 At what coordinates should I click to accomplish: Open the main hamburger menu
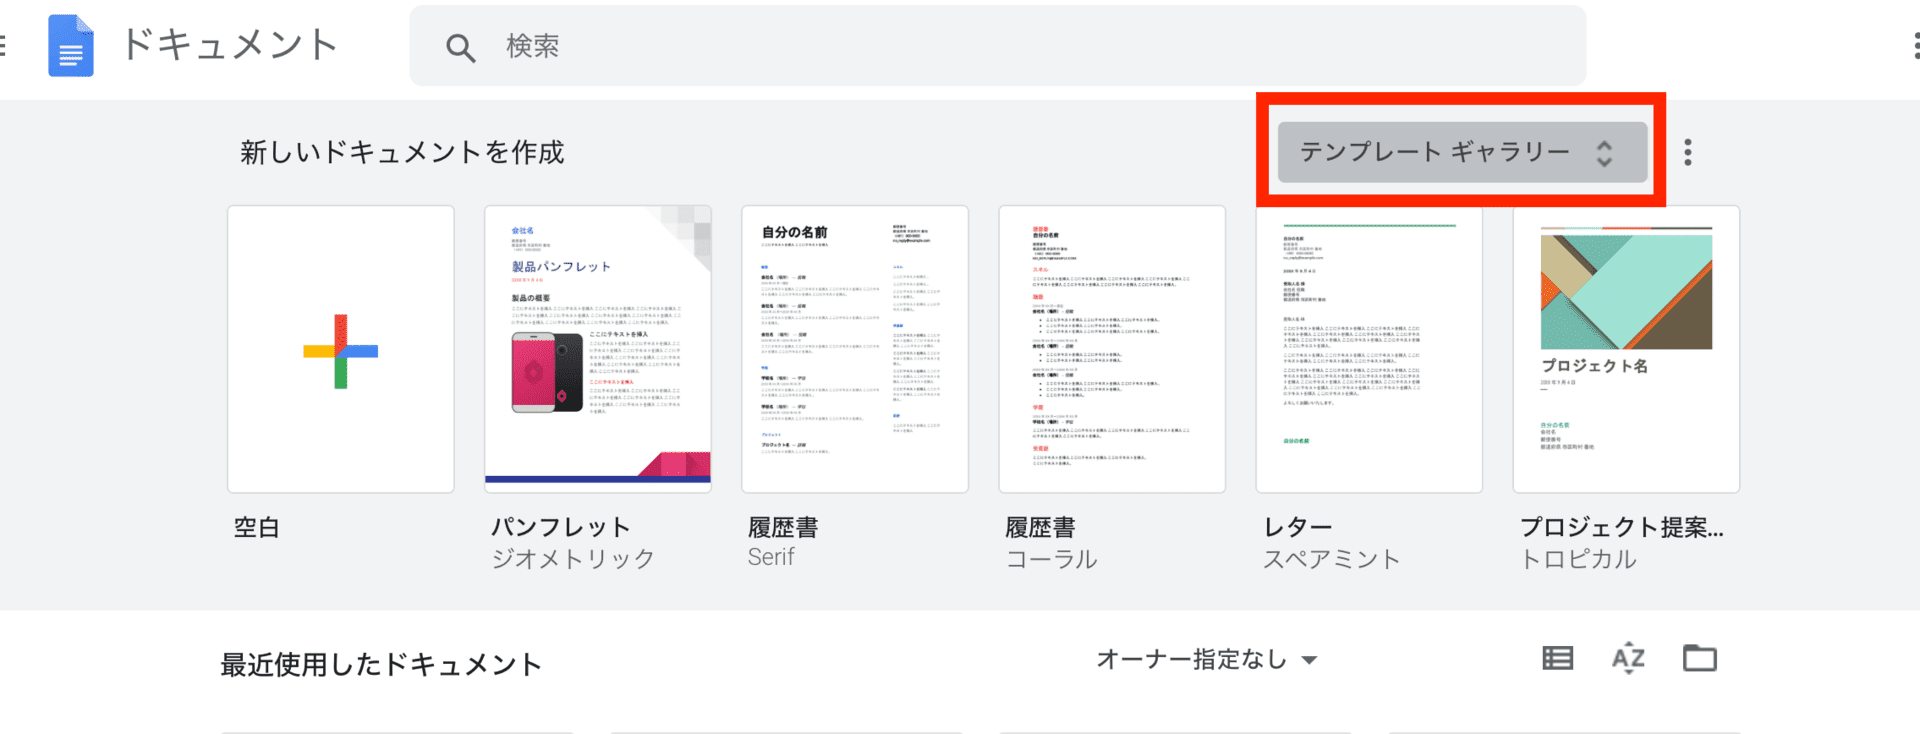pos(3,46)
